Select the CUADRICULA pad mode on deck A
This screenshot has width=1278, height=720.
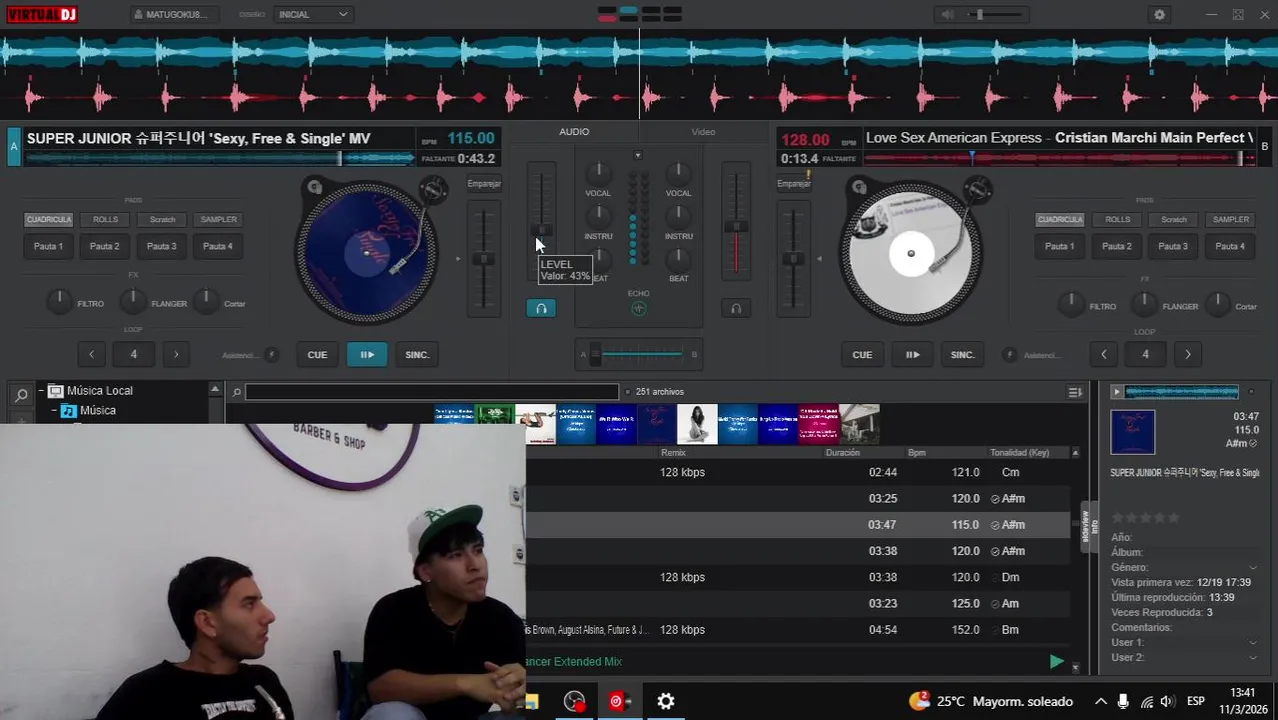[x=48, y=220]
